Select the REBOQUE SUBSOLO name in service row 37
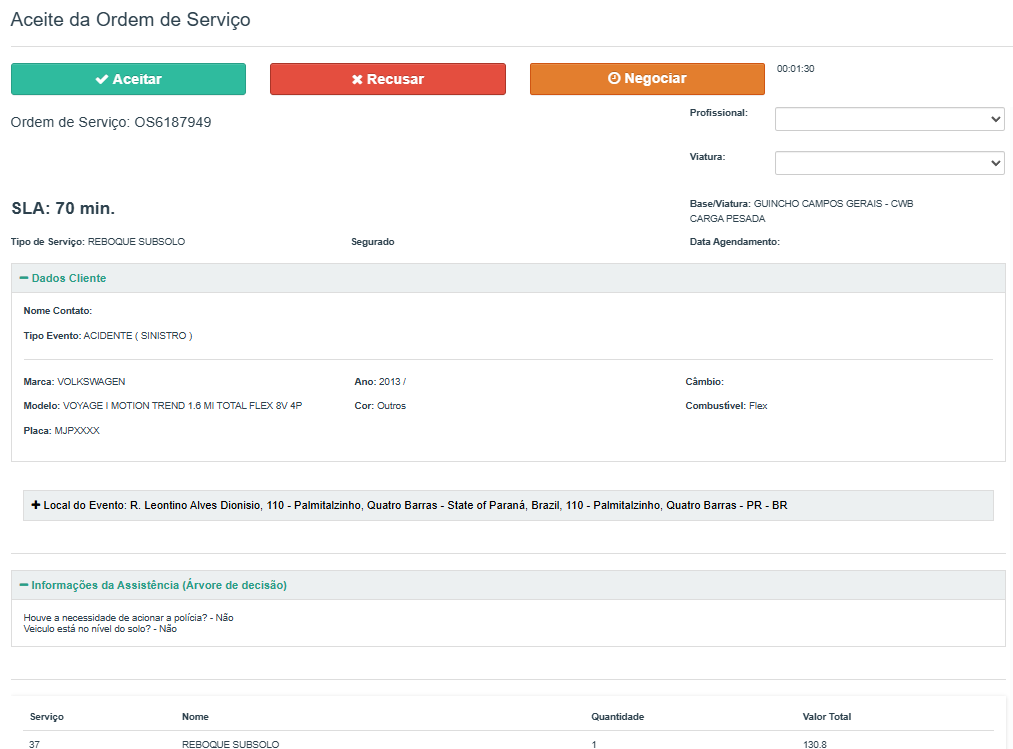The width and height of the screenshot is (1013, 749). (230, 744)
